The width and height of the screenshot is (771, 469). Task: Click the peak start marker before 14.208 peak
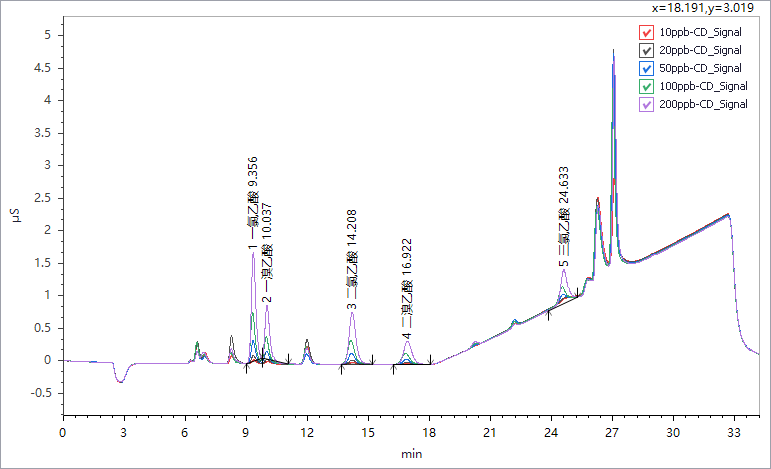coord(341,369)
